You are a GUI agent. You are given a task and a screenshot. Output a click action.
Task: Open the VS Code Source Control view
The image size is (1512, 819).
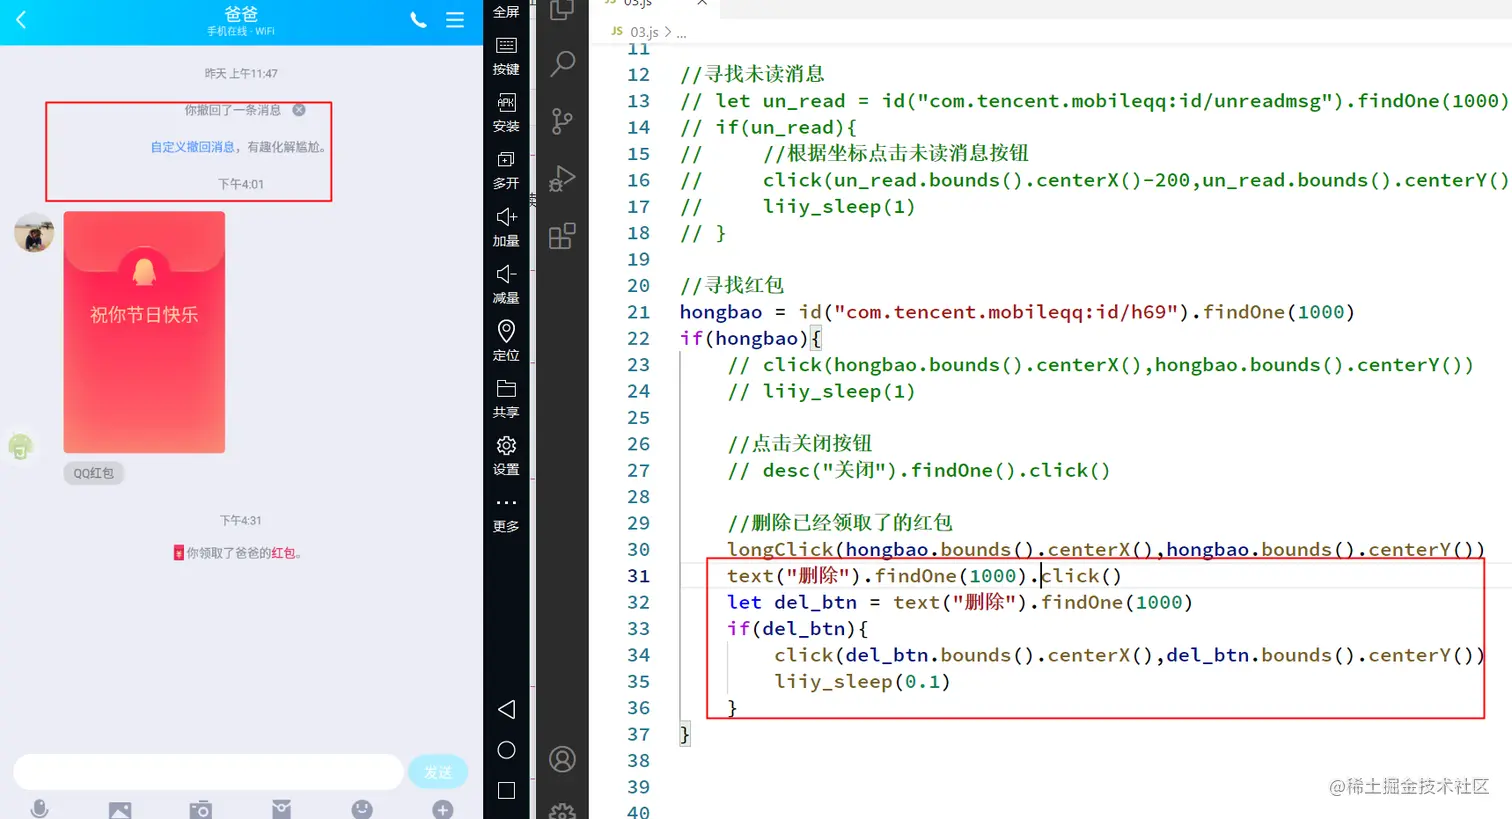[562, 121]
